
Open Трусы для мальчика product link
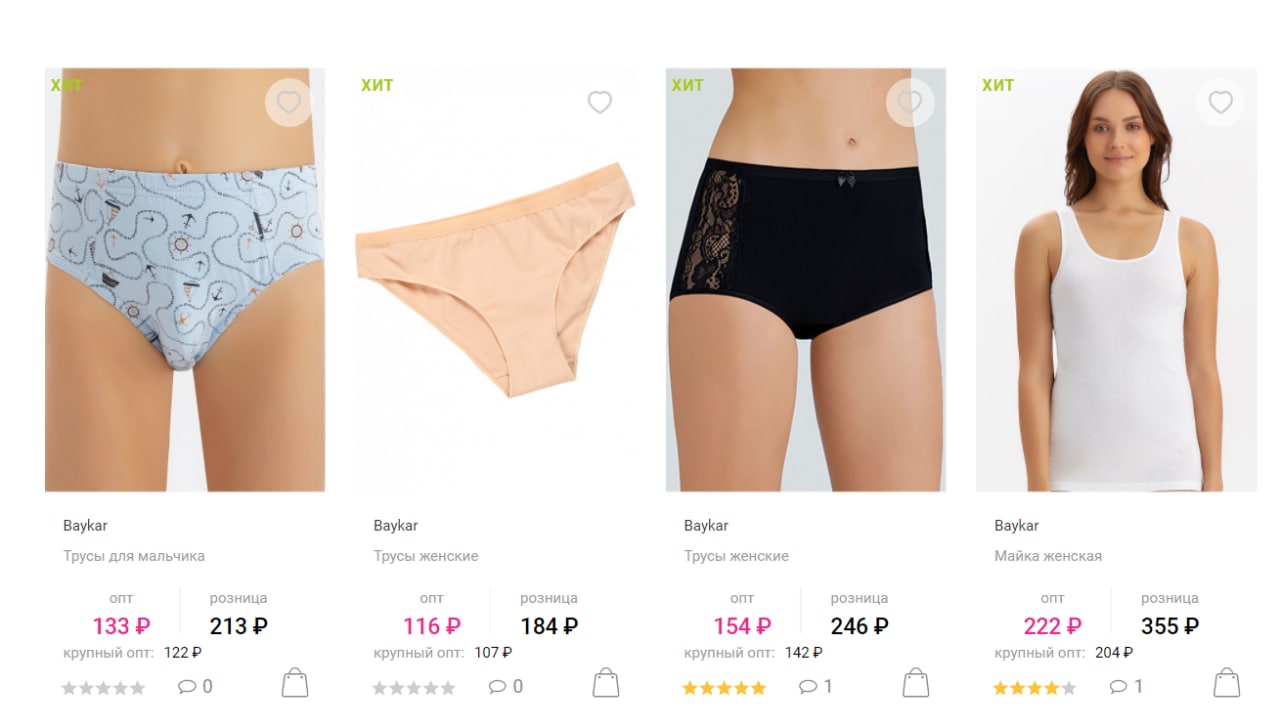[x=134, y=556]
